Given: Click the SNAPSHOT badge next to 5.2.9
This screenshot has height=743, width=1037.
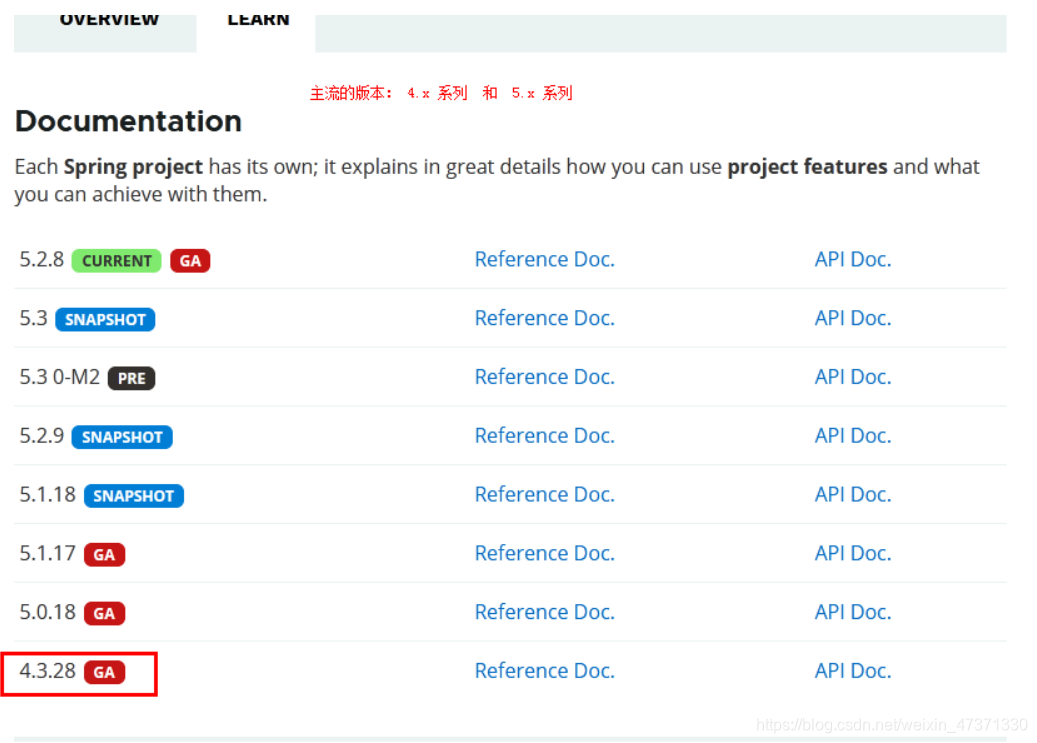Looking at the screenshot, I should 122,437.
